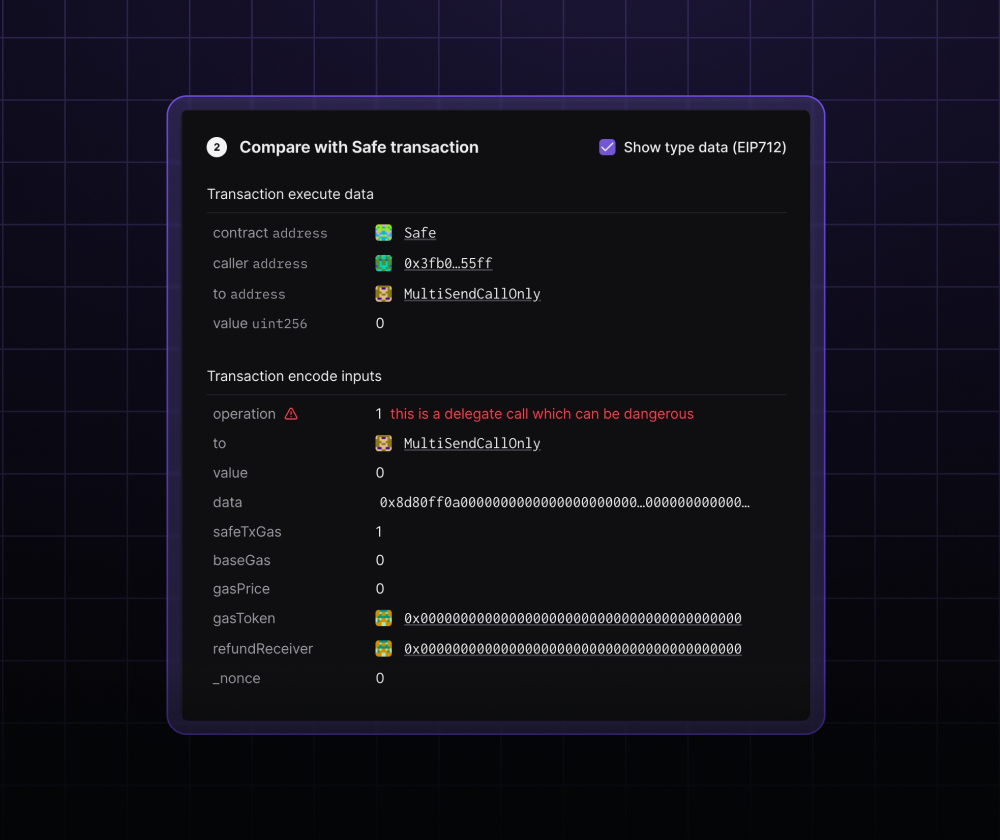Click the truncated 0x8d80ff0a data hex value
The width and height of the screenshot is (1000, 840).
pyautogui.click(x=564, y=503)
